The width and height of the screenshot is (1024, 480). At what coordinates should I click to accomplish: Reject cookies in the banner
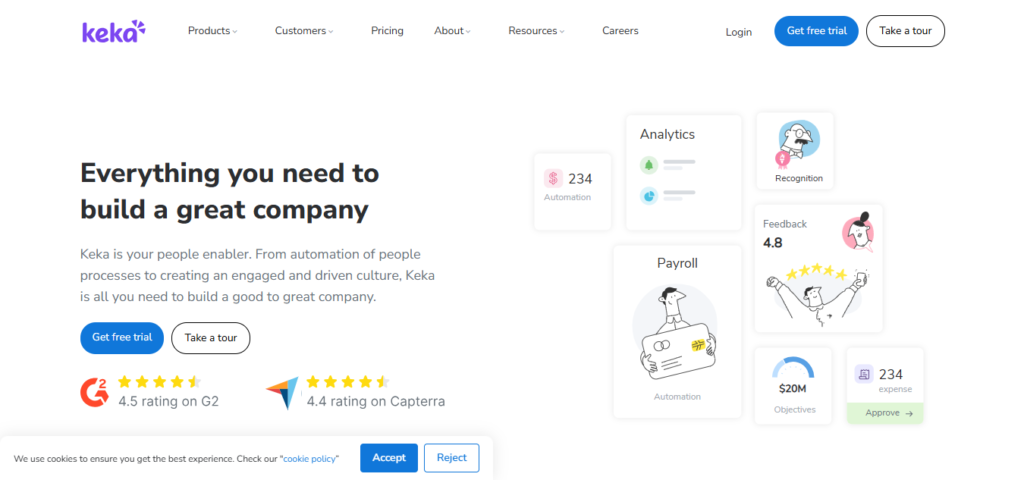pos(451,458)
